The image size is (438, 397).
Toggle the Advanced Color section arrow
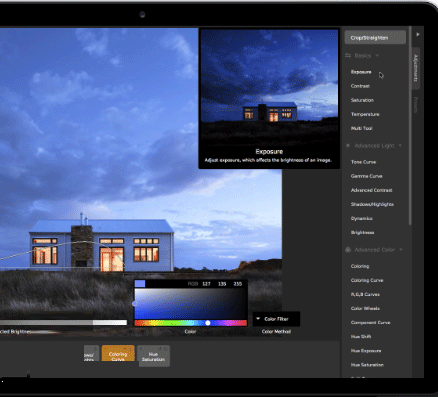tap(401, 250)
